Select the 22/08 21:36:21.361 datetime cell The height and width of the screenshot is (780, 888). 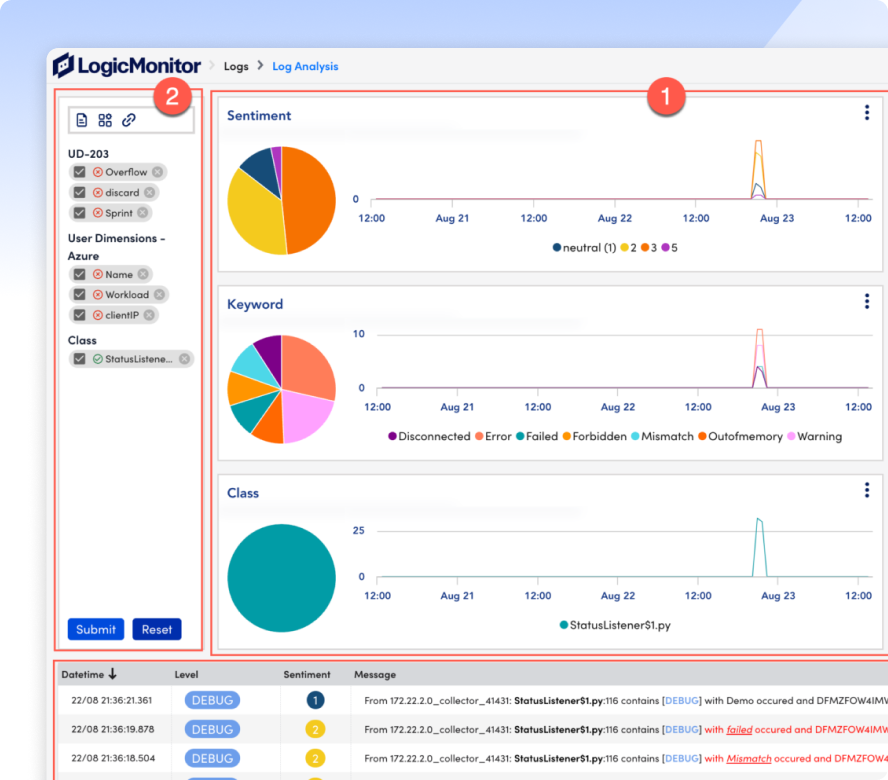112,701
